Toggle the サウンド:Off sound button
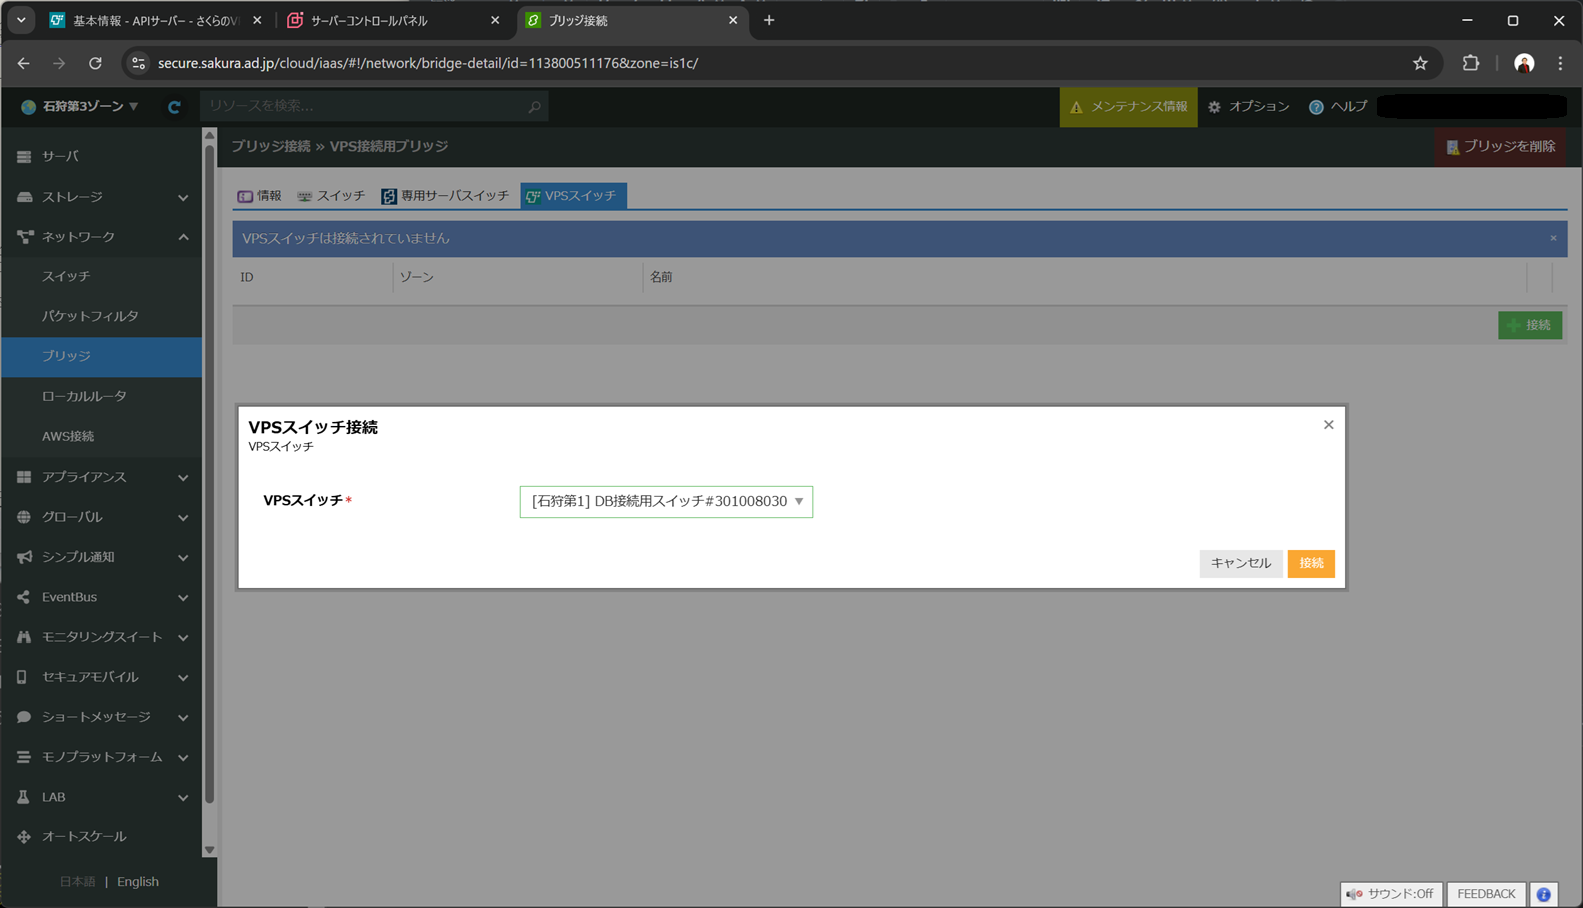Viewport: 1583px width, 908px height. [1390, 894]
